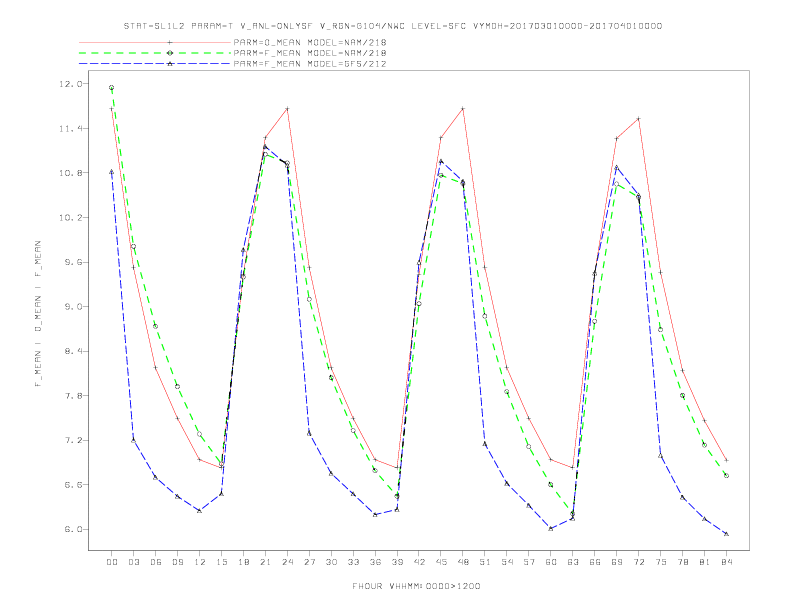The image size is (792, 612).
Task: Click x-axis forecast hour label 63
Action: [x=573, y=562]
